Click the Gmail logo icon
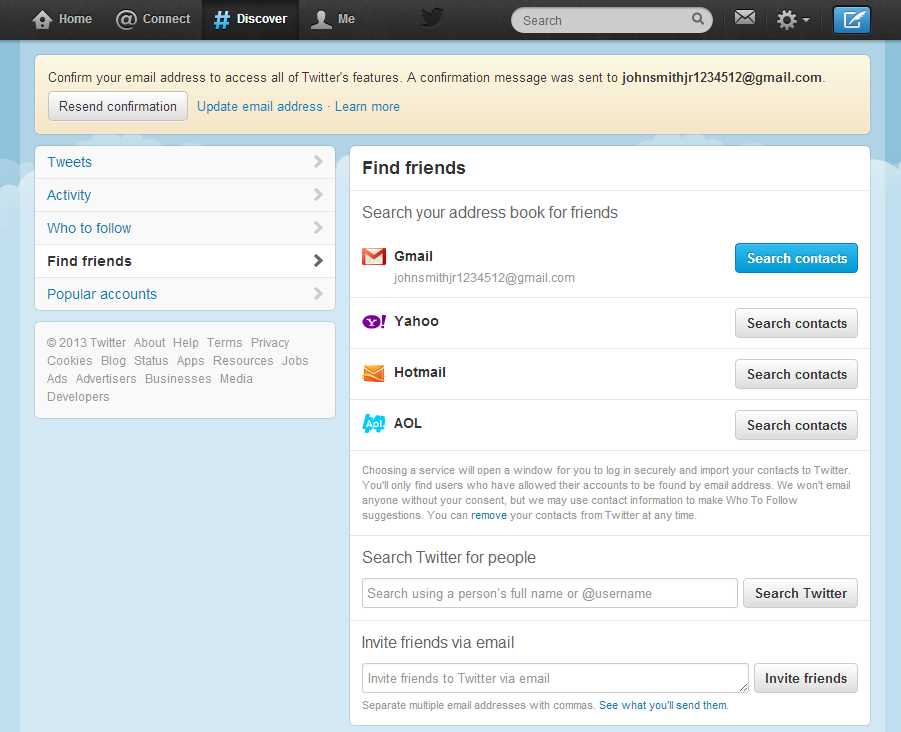Screen dimensions: 901x732 (x=374, y=257)
